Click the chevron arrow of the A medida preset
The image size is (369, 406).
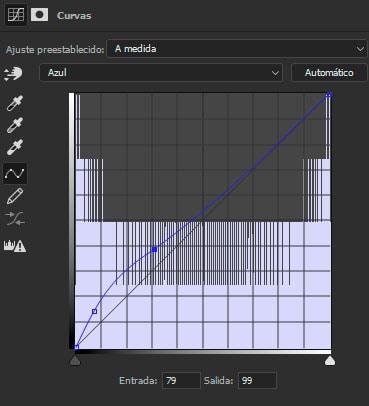(x=360, y=49)
